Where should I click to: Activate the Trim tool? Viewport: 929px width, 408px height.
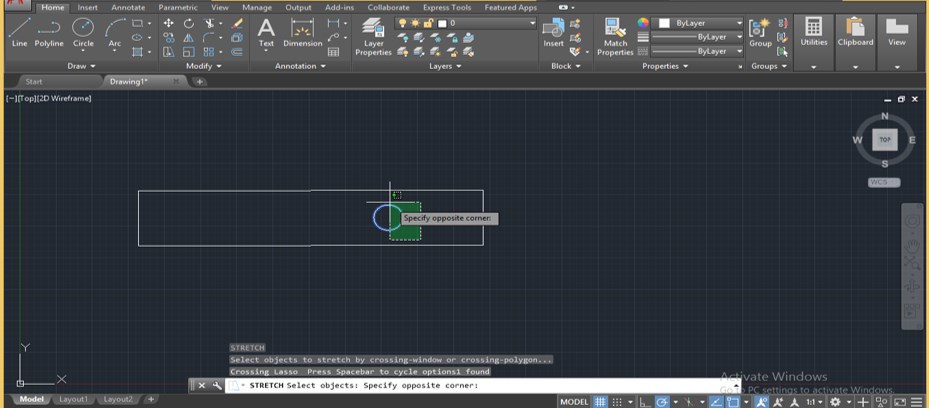coord(209,23)
